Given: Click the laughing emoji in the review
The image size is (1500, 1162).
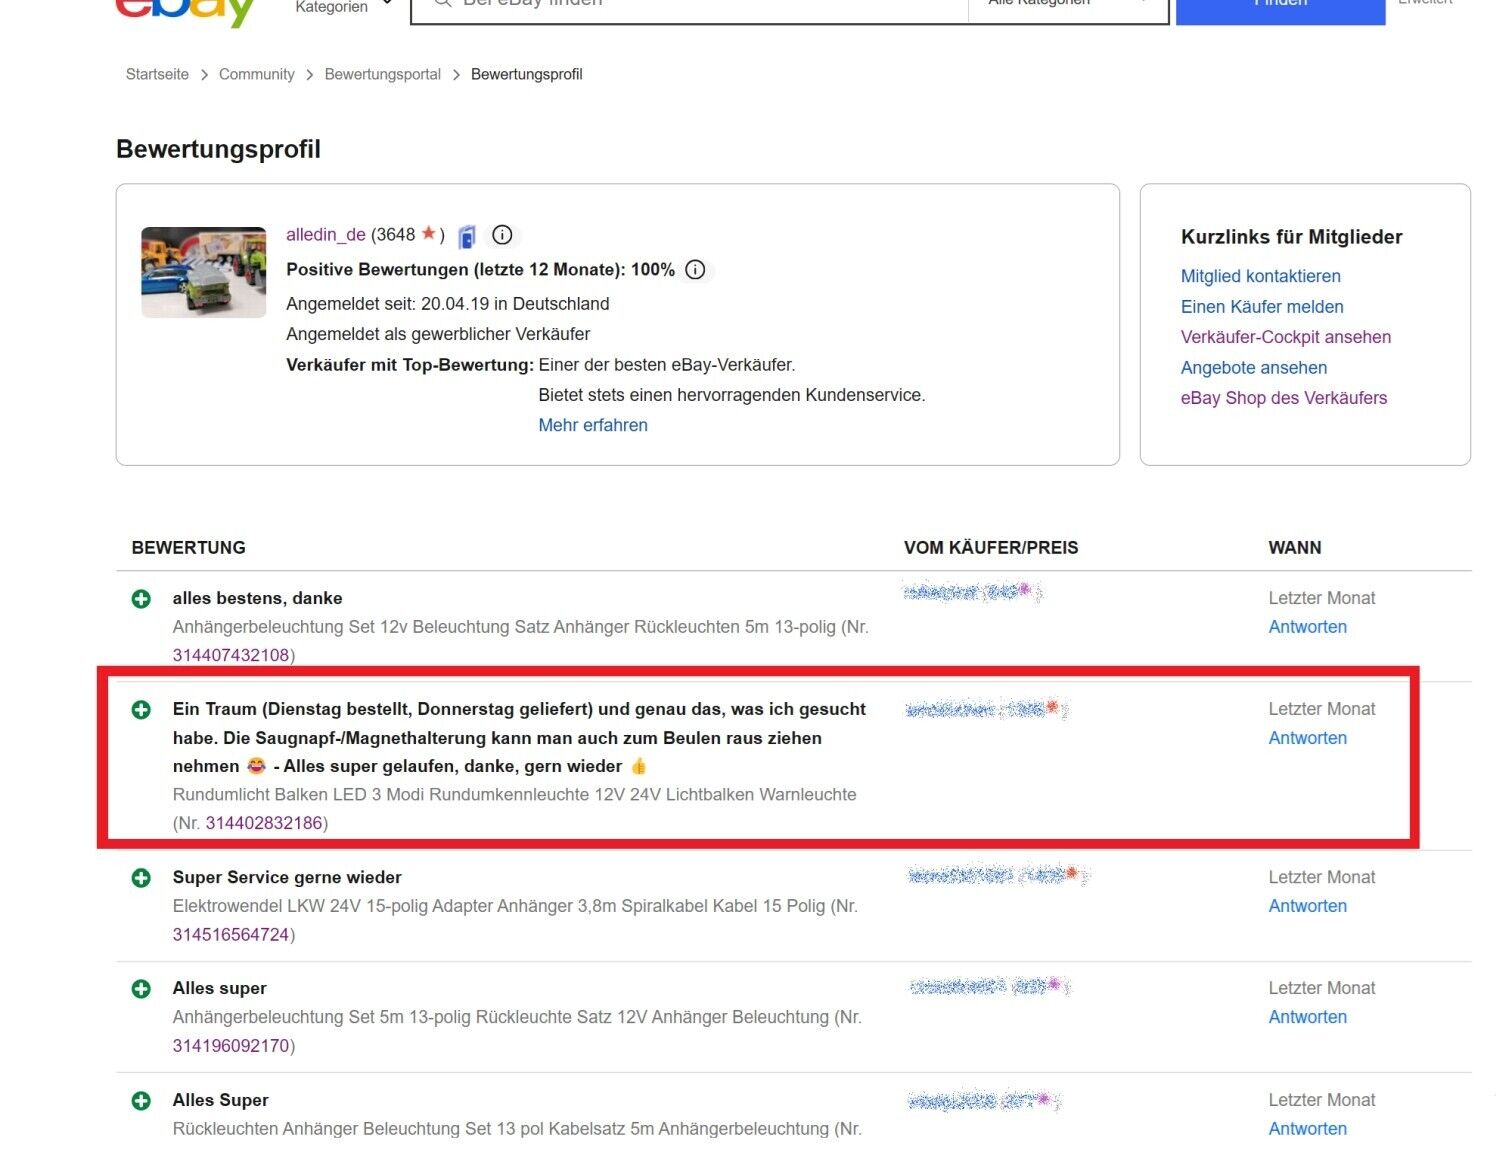Looking at the screenshot, I should [x=257, y=766].
